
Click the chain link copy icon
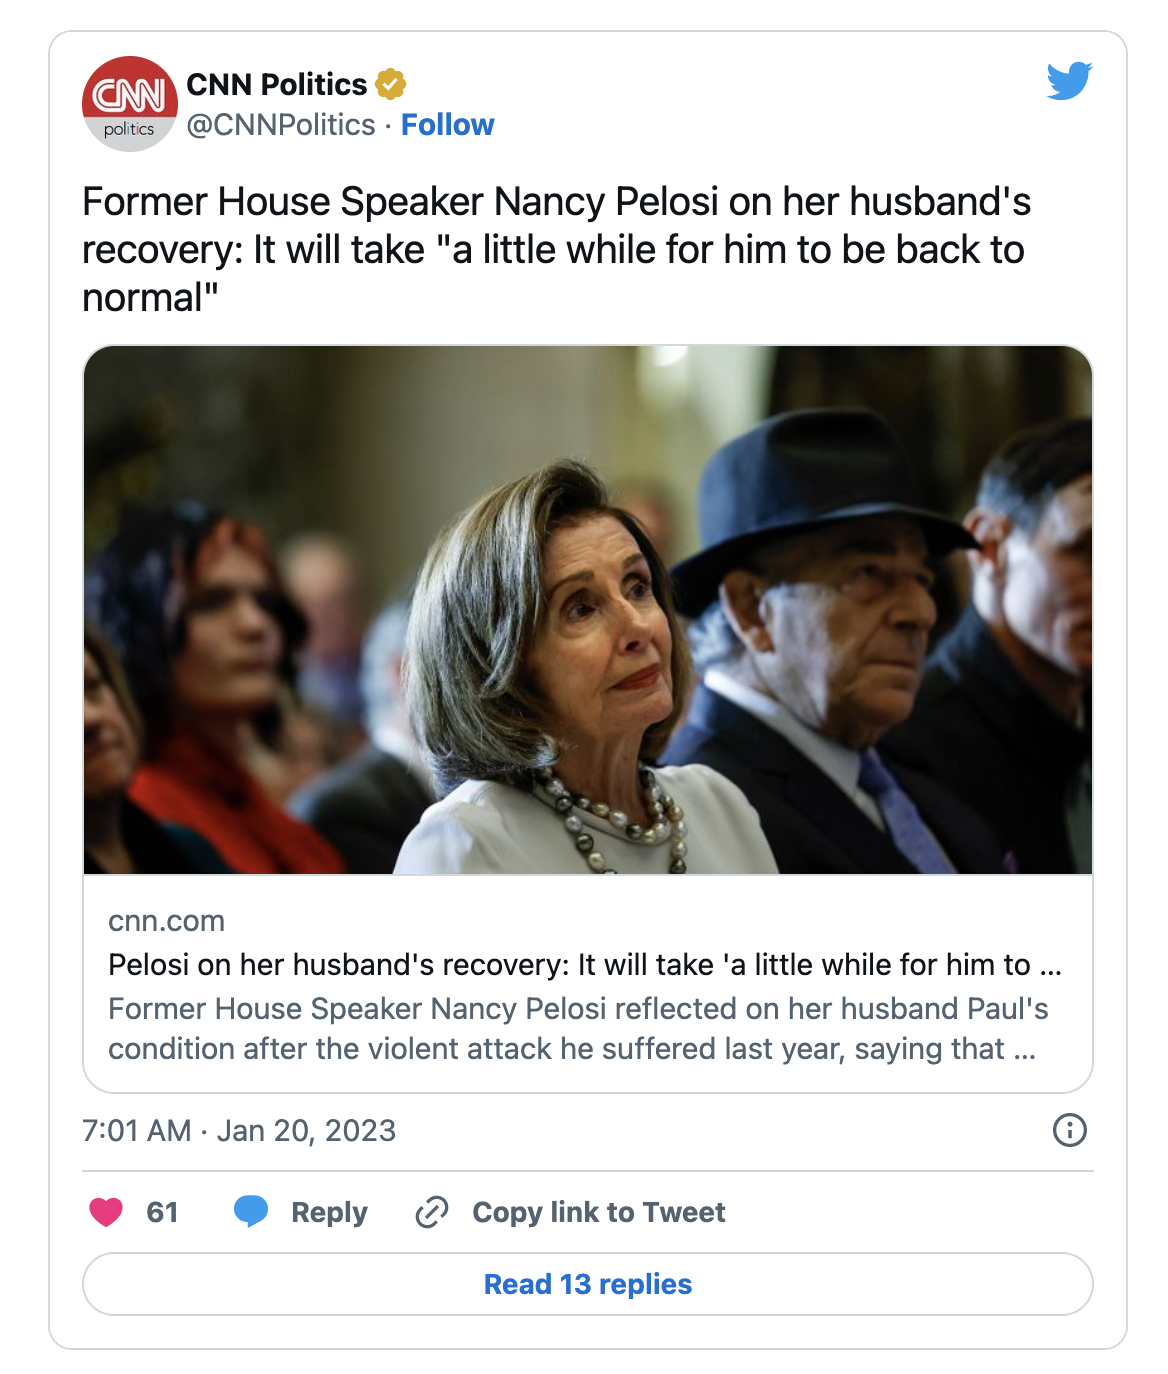tap(432, 1212)
